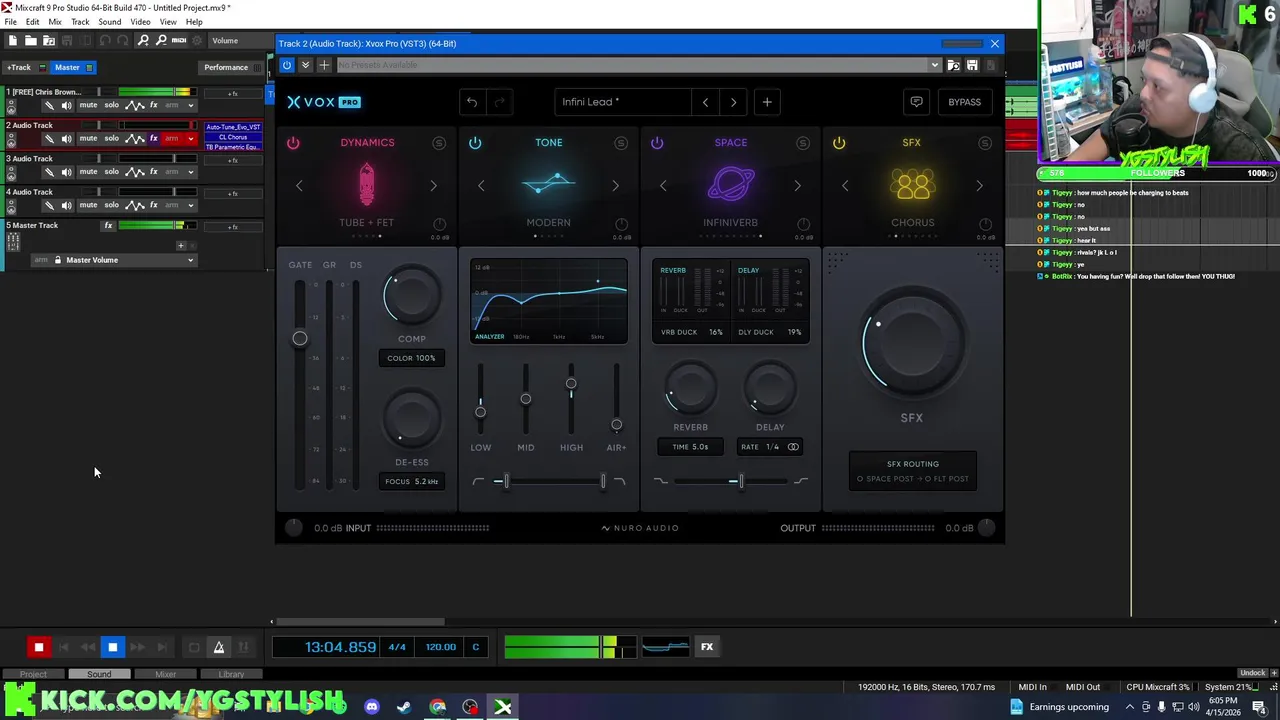This screenshot has width=1280, height=720.
Task: Toggle Tone module power
Action: pyautogui.click(x=475, y=143)
